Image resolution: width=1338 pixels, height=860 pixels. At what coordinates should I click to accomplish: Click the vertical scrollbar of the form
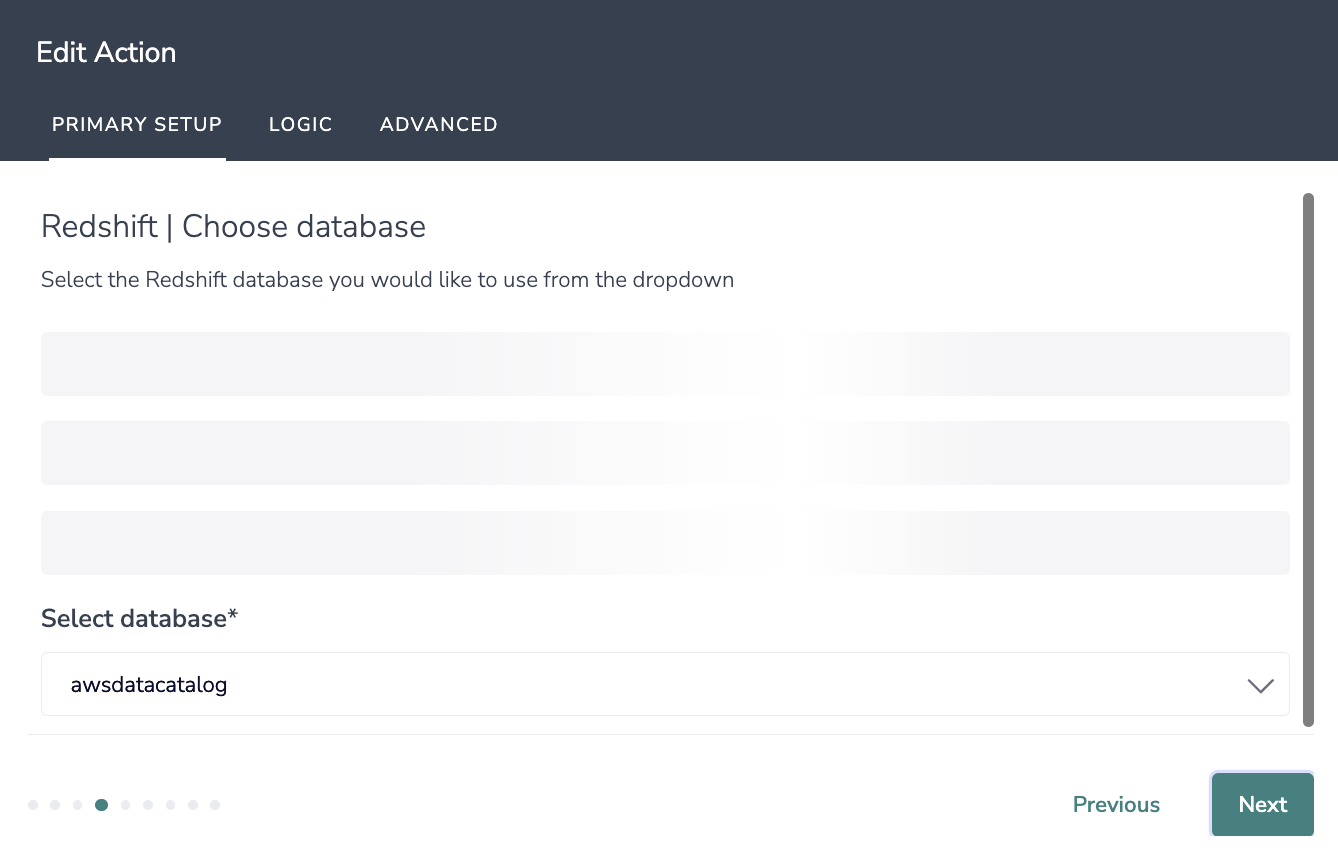tap(1308, 460)
